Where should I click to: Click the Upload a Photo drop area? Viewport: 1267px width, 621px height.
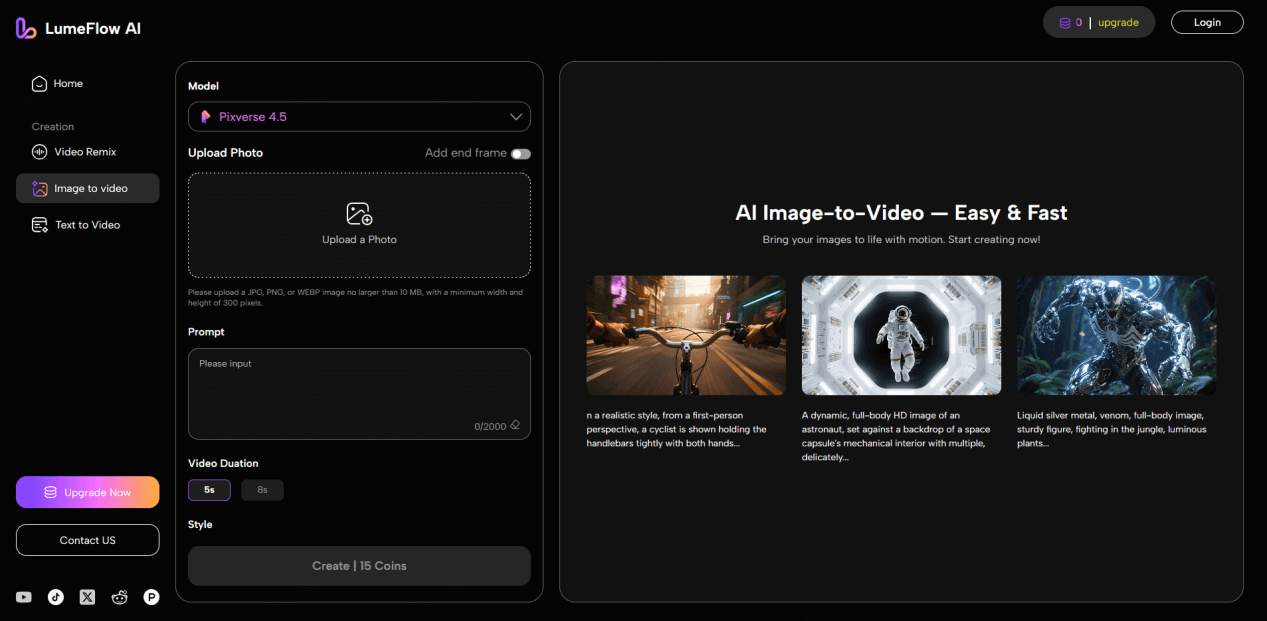coord(359,225)
